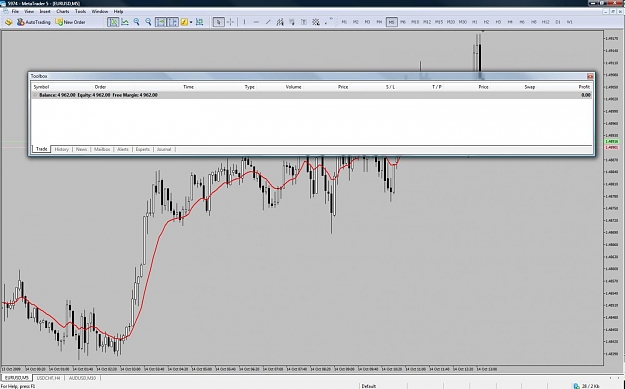
Task: Switch to line chart icon
Action: [x=125, y=22]
